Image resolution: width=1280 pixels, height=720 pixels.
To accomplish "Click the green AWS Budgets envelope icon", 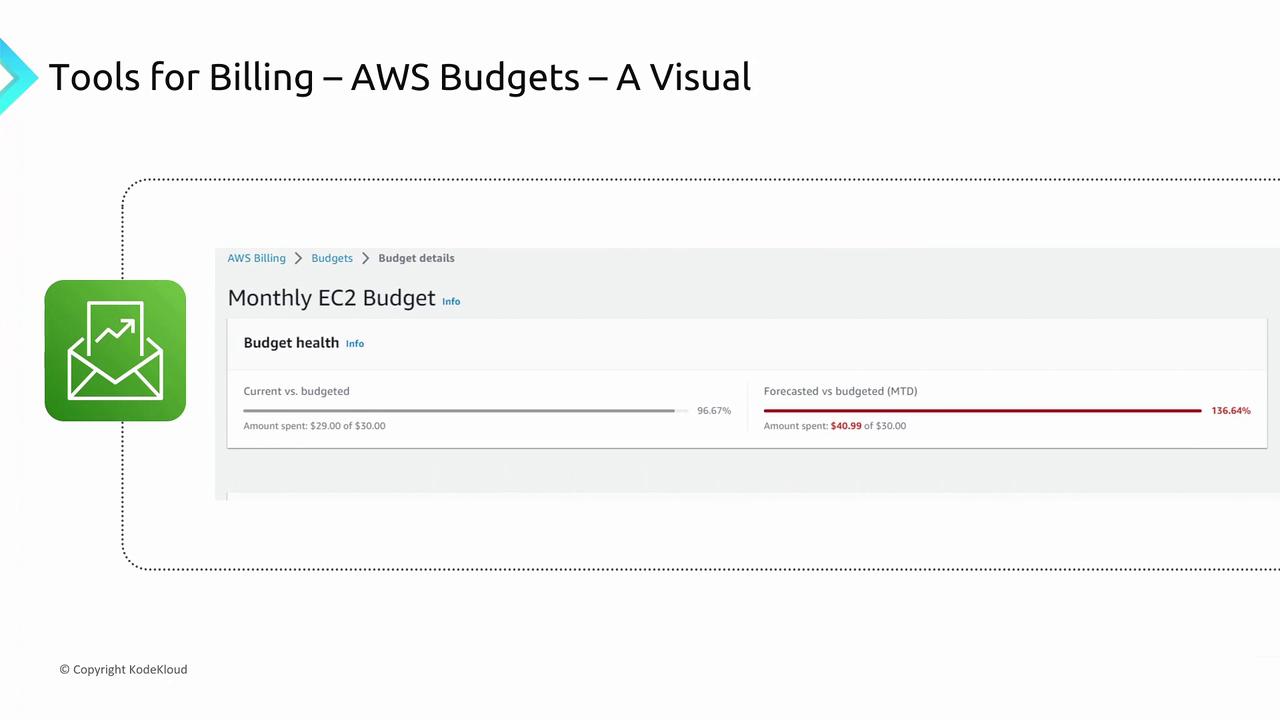I will pos(115,350).
